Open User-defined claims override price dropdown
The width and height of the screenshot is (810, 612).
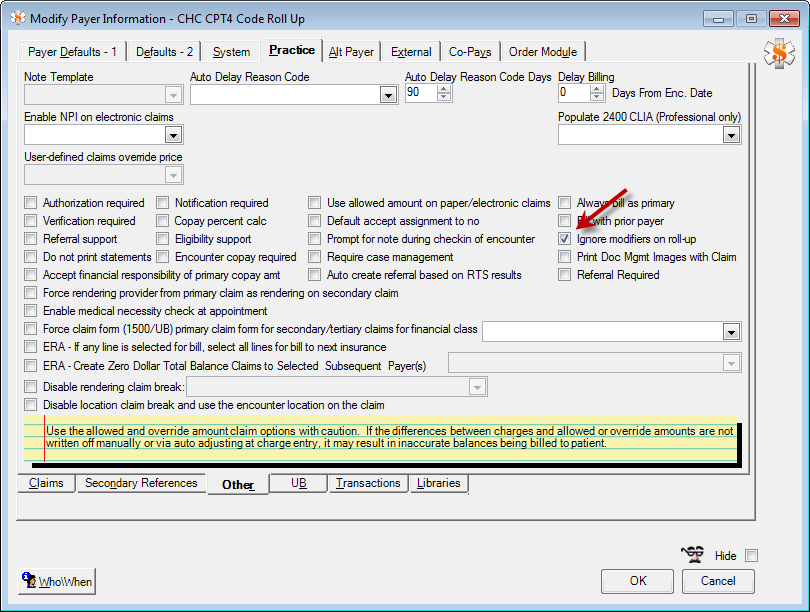point(174,176)
